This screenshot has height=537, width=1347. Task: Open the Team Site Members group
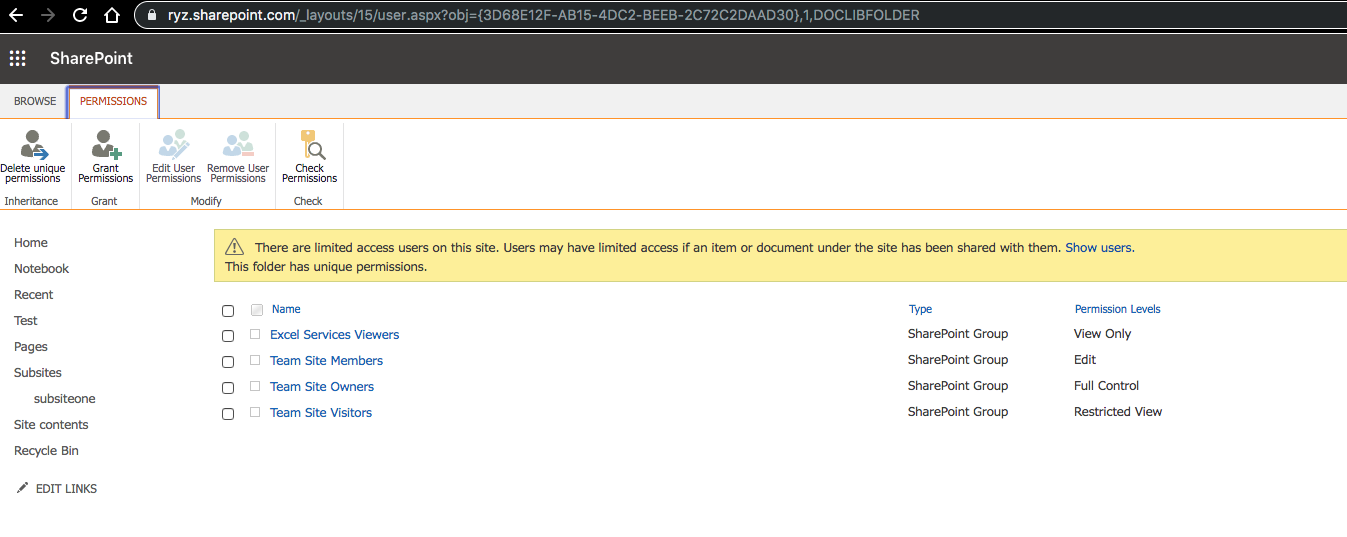coord(326,361)
